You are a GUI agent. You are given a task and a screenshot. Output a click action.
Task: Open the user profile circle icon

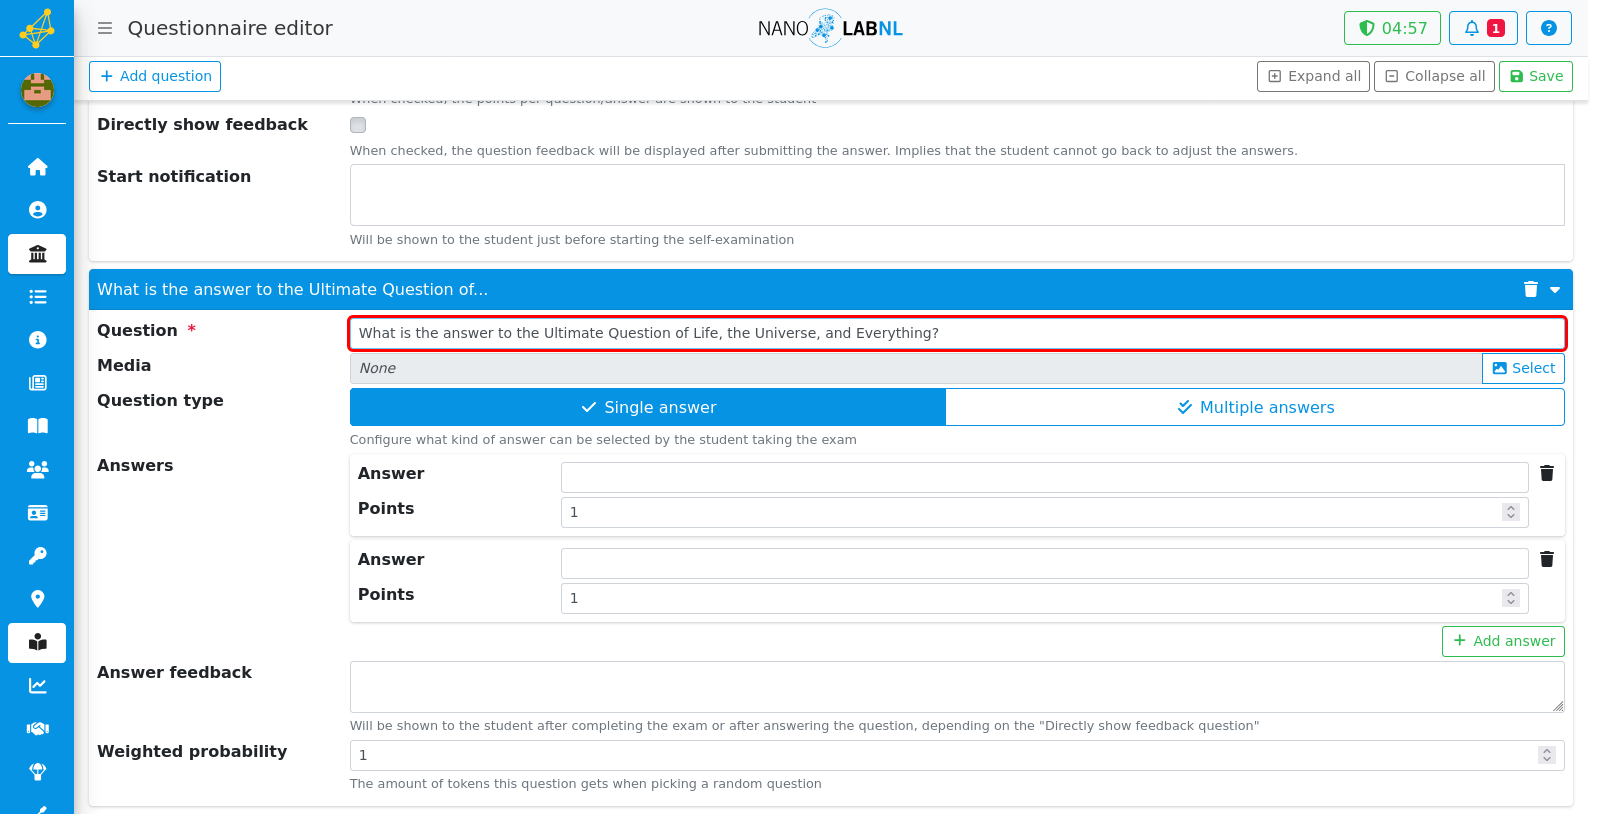click(38, 210)
